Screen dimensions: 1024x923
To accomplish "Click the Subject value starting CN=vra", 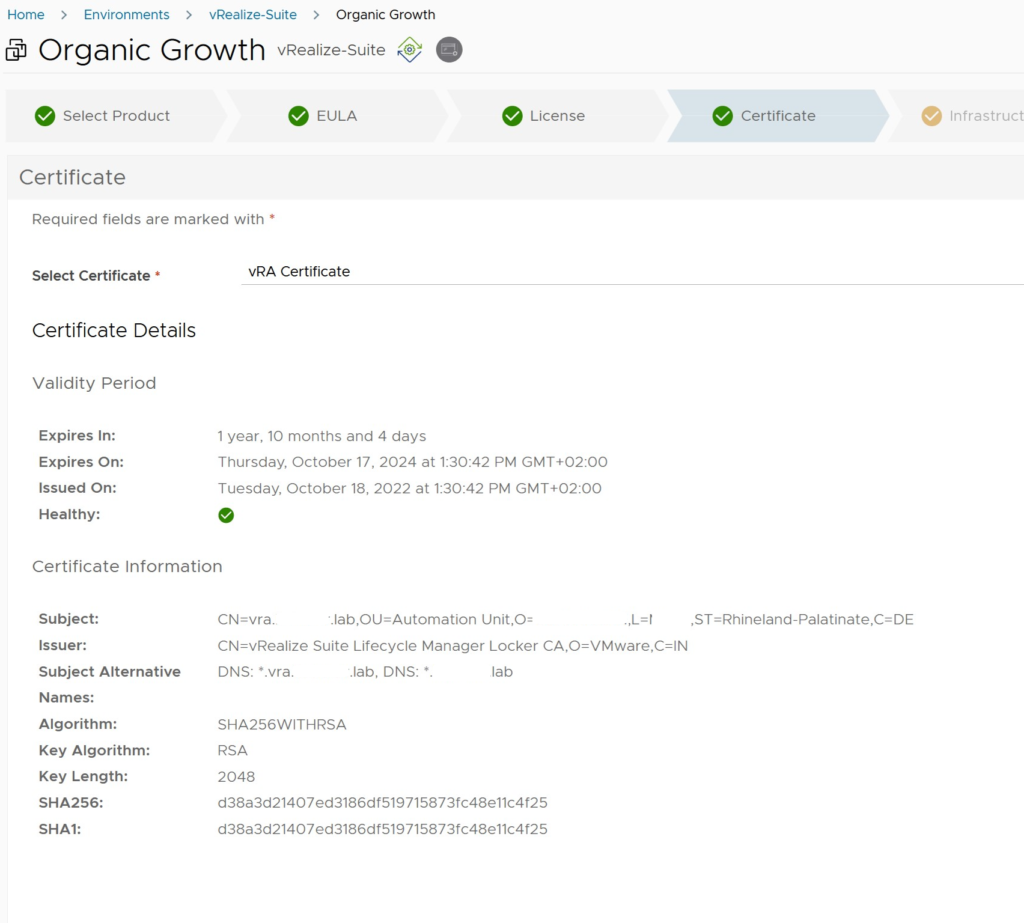I will click(x=566, y=619).
